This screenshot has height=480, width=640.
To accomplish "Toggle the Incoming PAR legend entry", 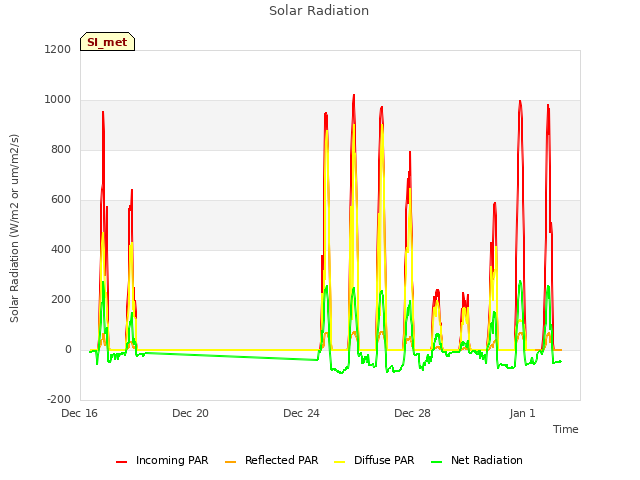I will click(162, 460).
